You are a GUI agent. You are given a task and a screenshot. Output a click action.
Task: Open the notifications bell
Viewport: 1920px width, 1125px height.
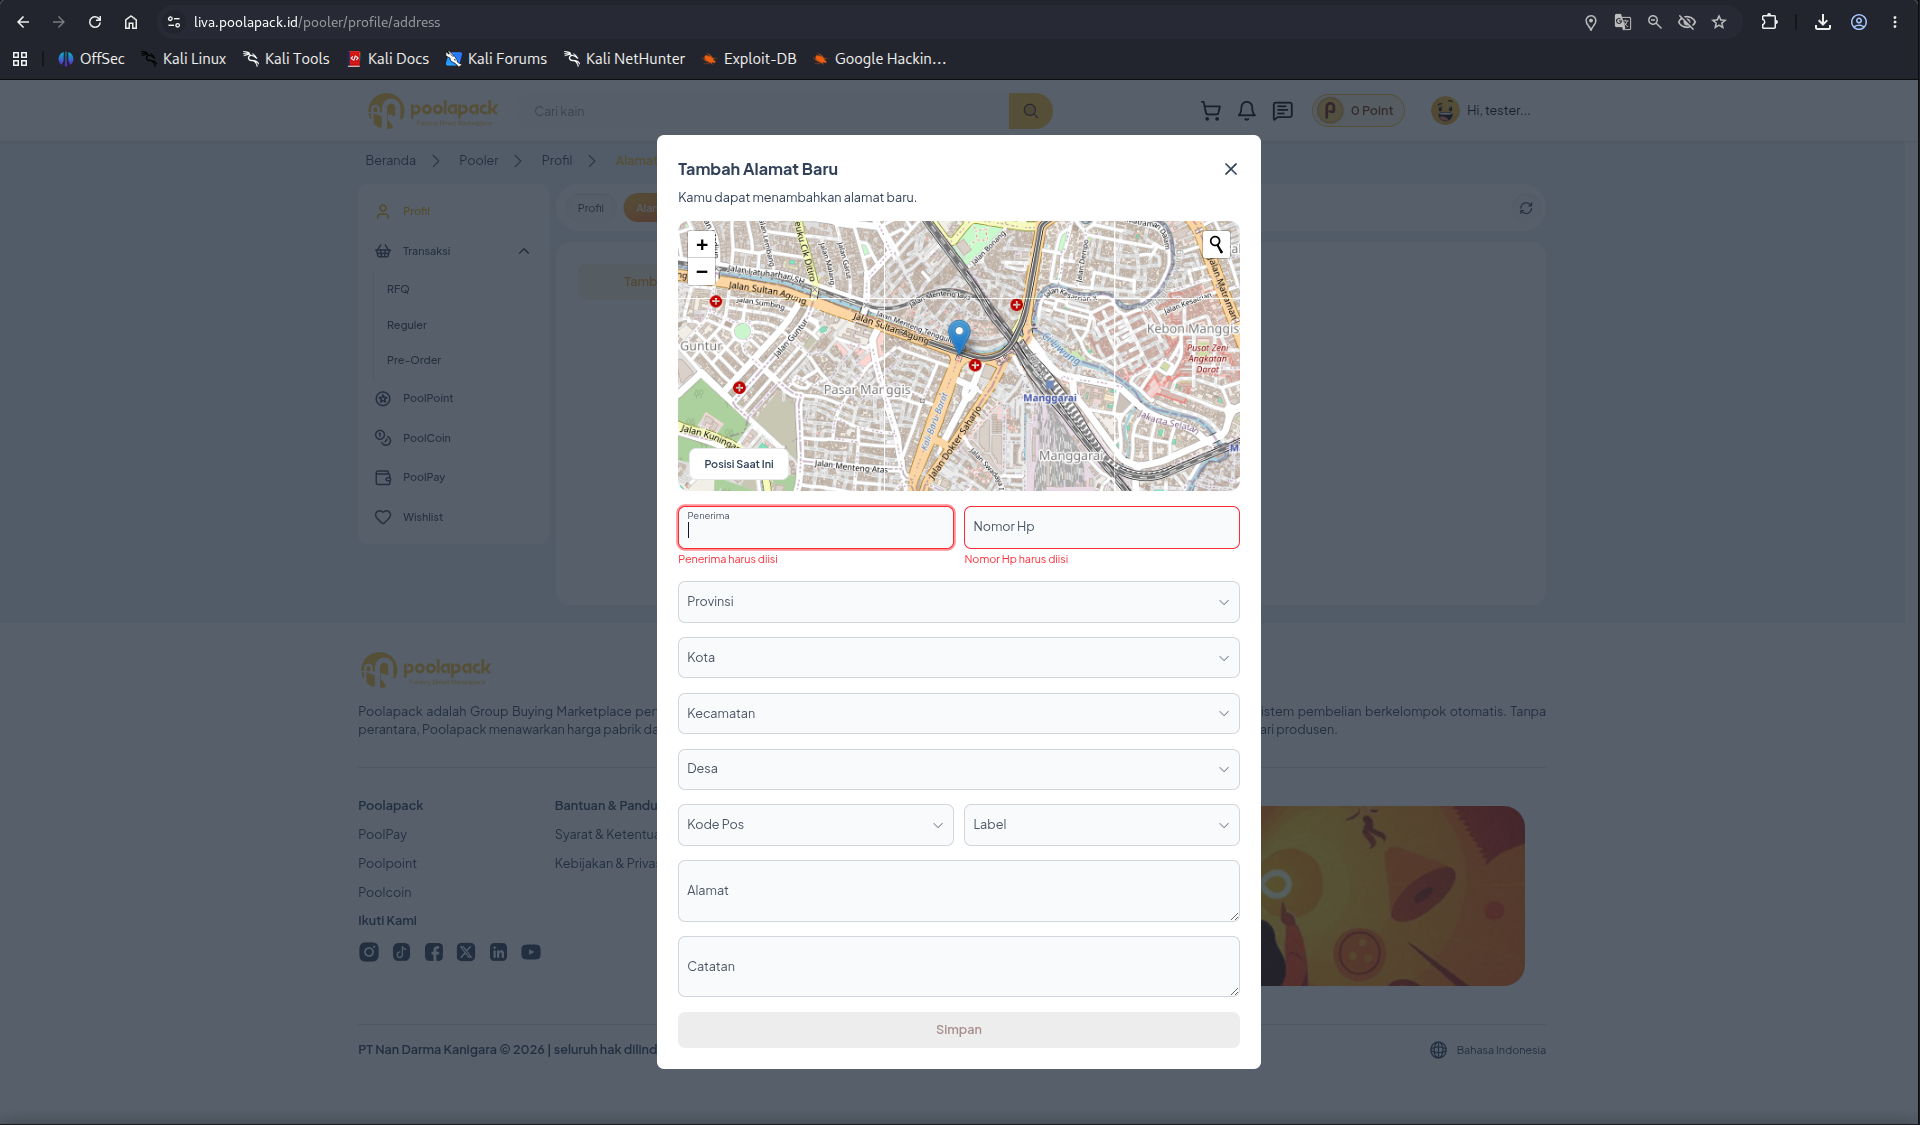[x=1247, y=111]
